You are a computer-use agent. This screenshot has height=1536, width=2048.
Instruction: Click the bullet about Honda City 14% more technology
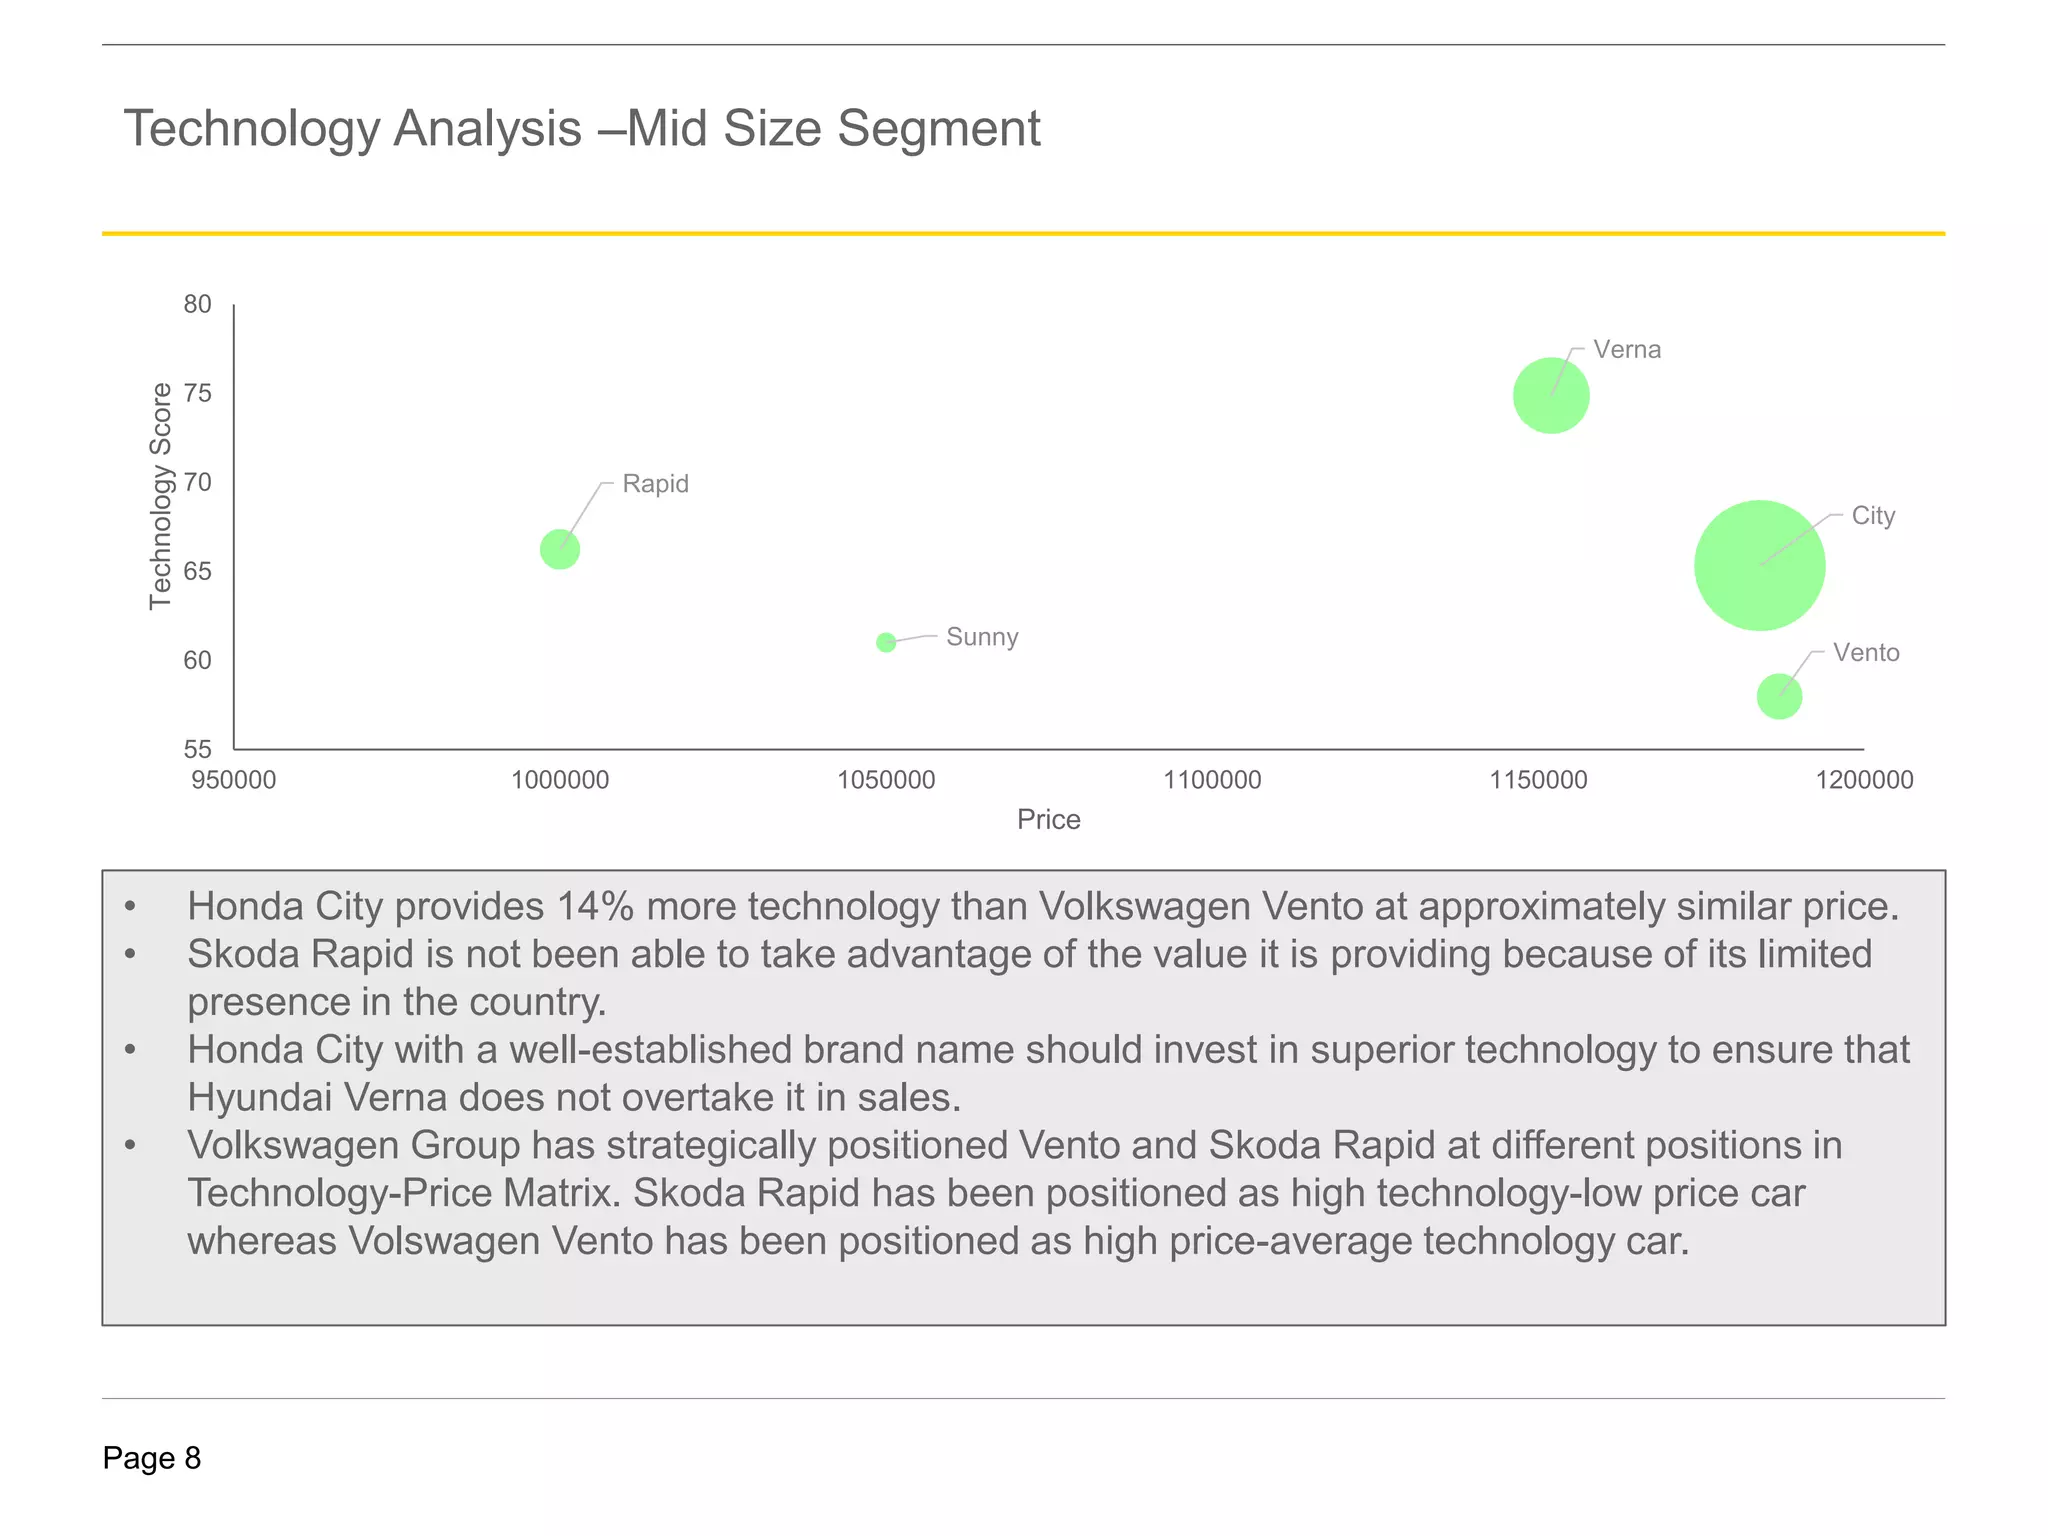pos(1042,906)
